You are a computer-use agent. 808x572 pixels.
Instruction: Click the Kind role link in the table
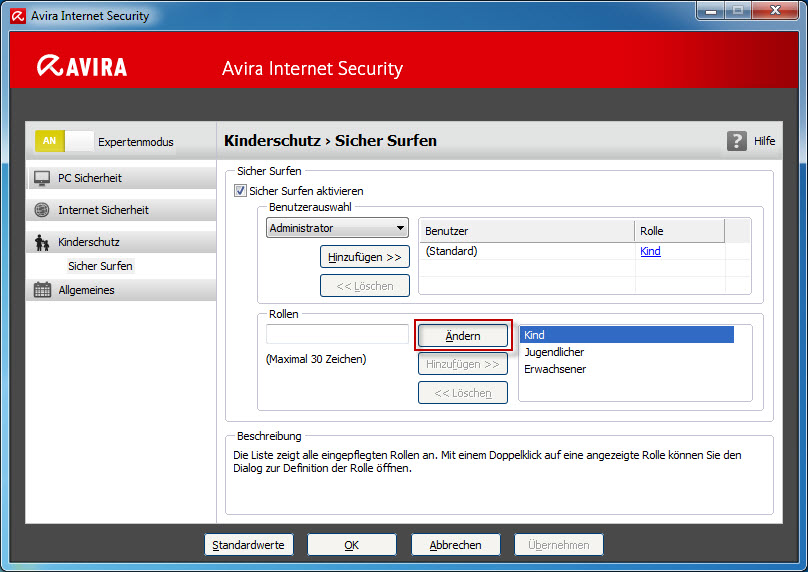650,251
